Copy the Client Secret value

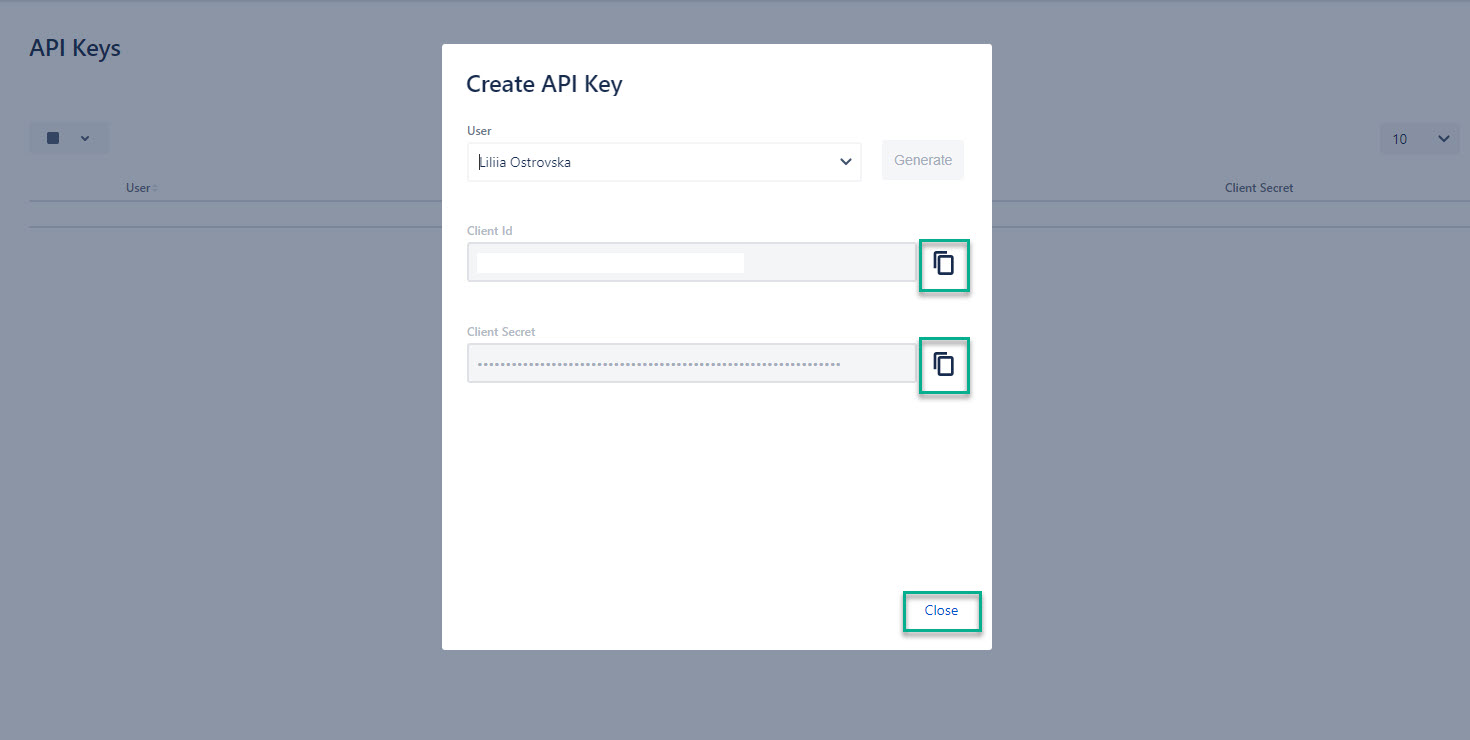pos(944,364)
